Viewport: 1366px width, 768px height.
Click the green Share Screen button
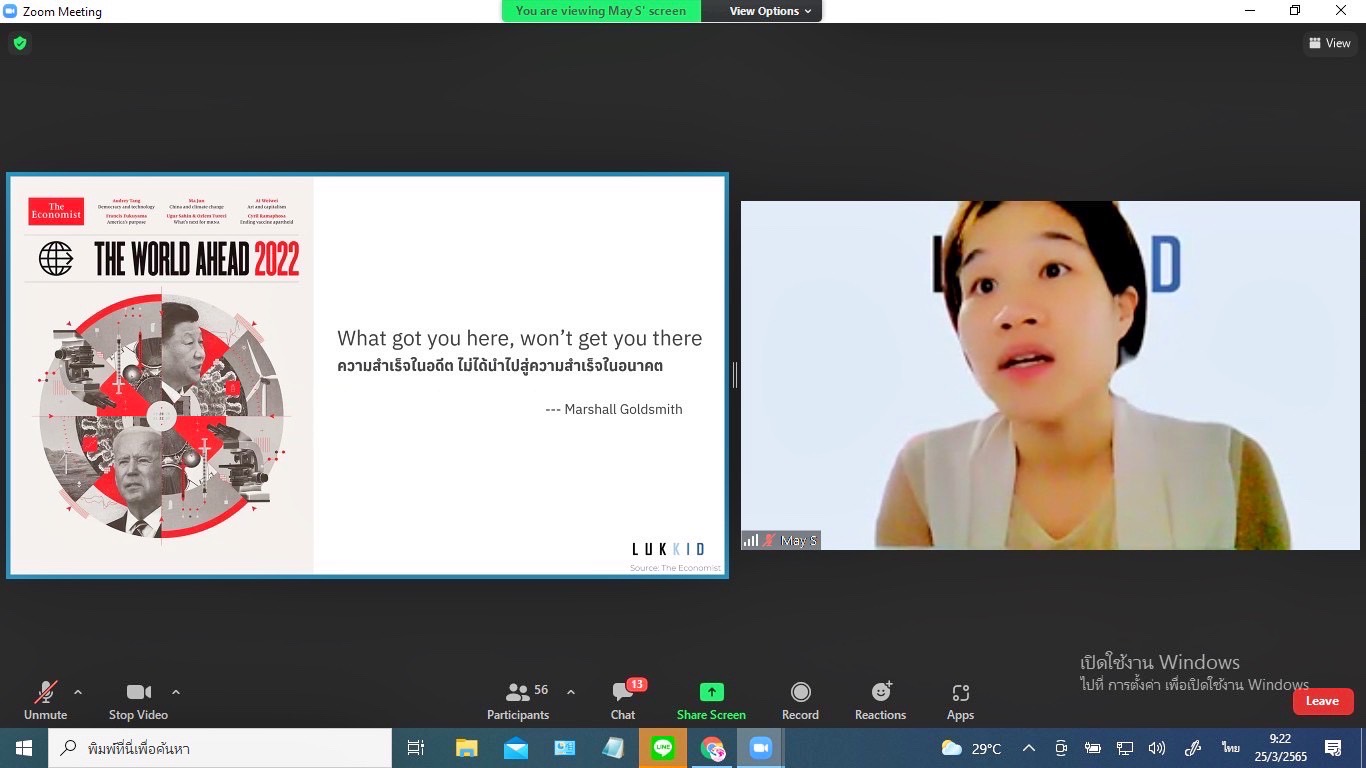711,700
